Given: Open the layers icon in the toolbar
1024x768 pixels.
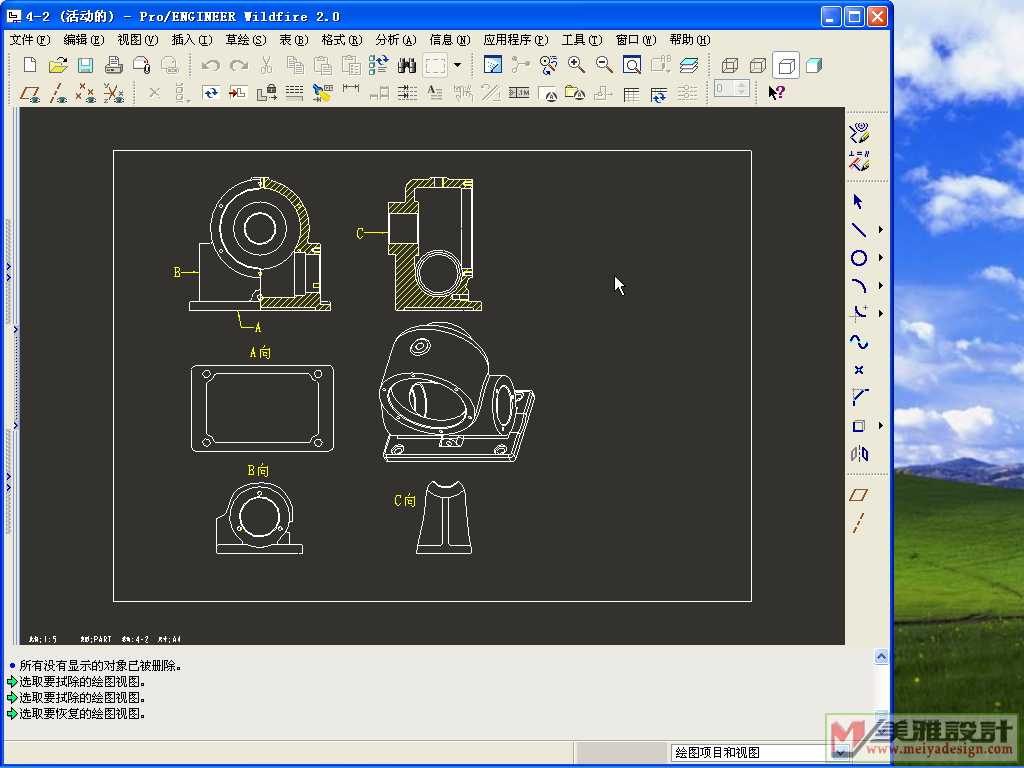Looking at the screenshot, I should pyautogui.click(x=688, y=65).
